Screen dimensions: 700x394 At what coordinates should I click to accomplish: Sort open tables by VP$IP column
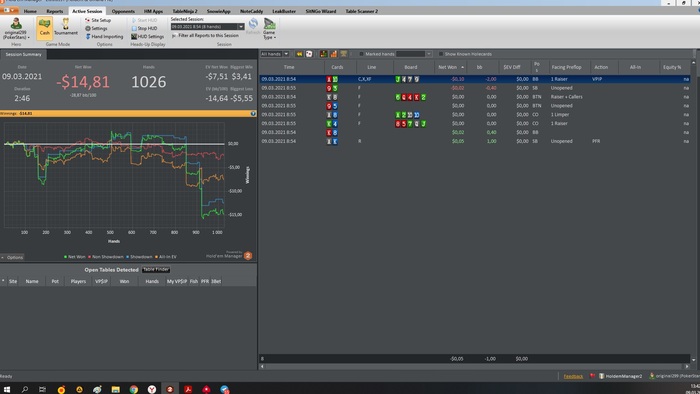101,282
